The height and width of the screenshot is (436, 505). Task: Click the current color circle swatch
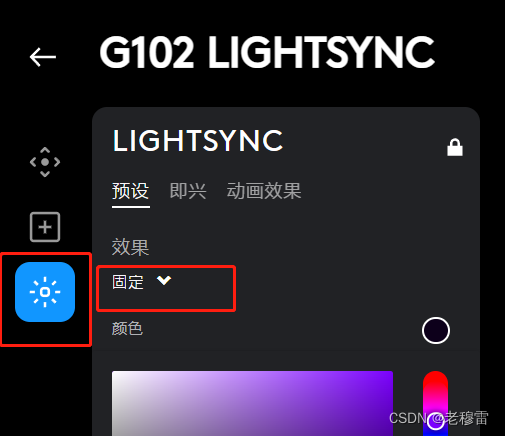pyautogui.click(x=436, y=331)
